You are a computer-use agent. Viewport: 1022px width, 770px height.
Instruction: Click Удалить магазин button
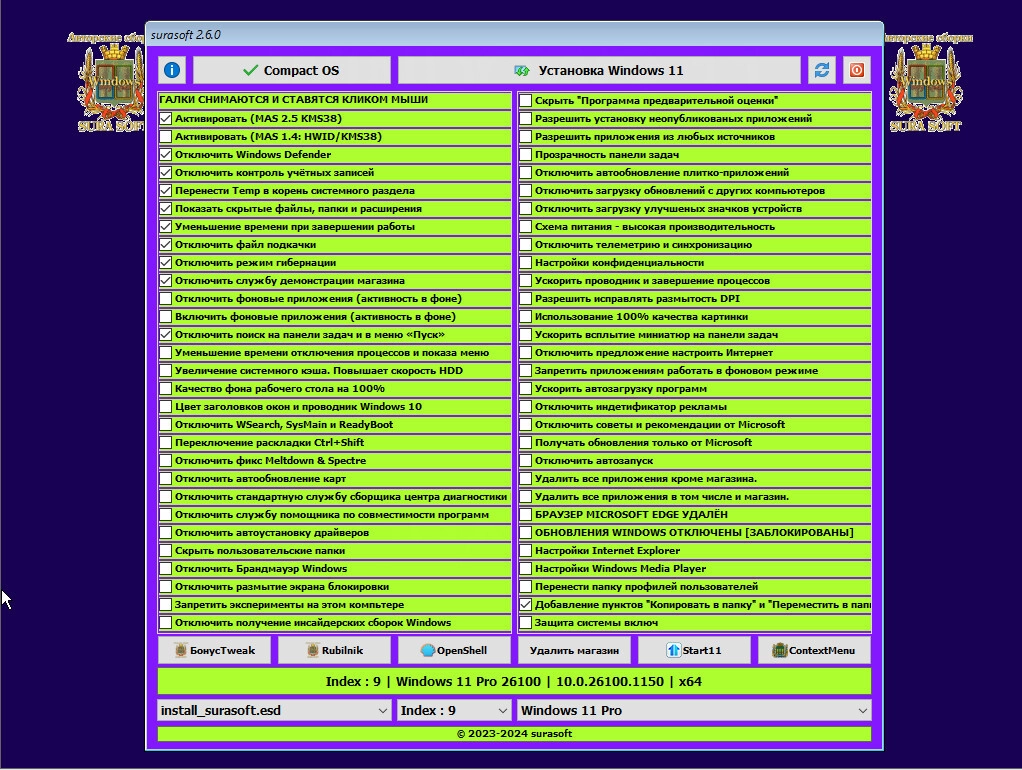[x=574, y=650]
